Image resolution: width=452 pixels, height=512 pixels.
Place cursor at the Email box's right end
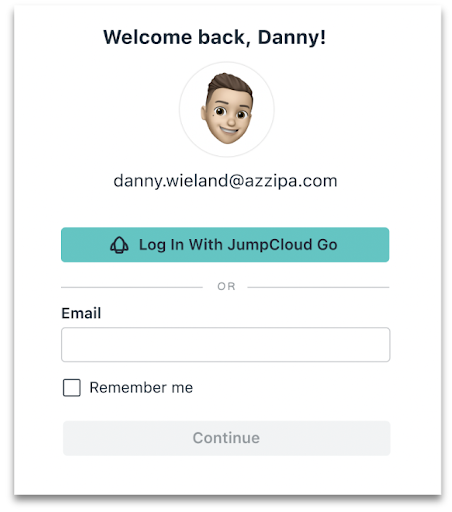383,344
